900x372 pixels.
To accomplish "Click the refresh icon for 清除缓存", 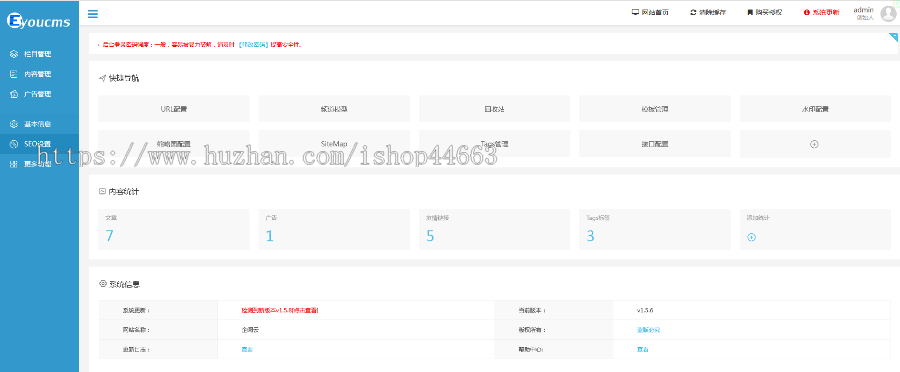I will pos(693,12).
